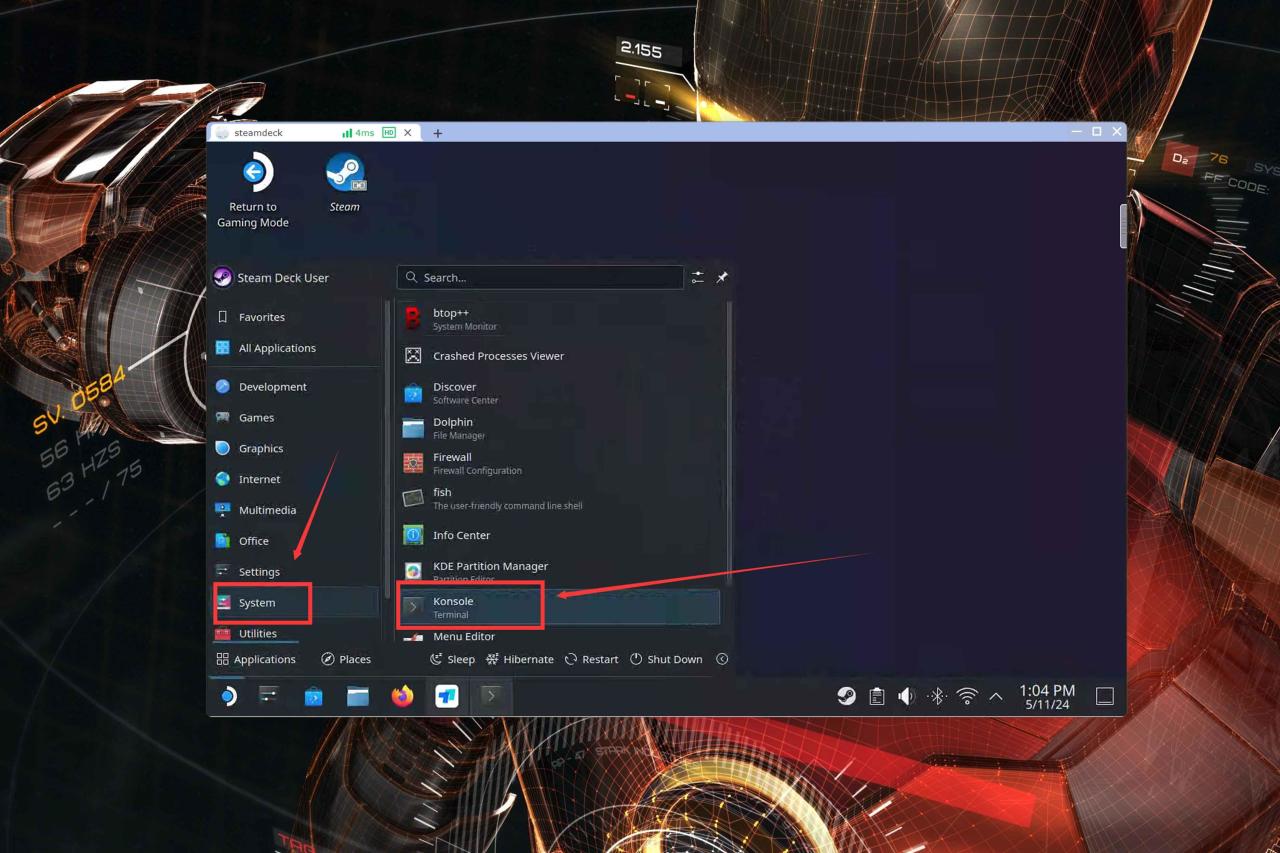Focus the launcher Search field
This screenshot has height=853, width=1280.
click(540, 277)
